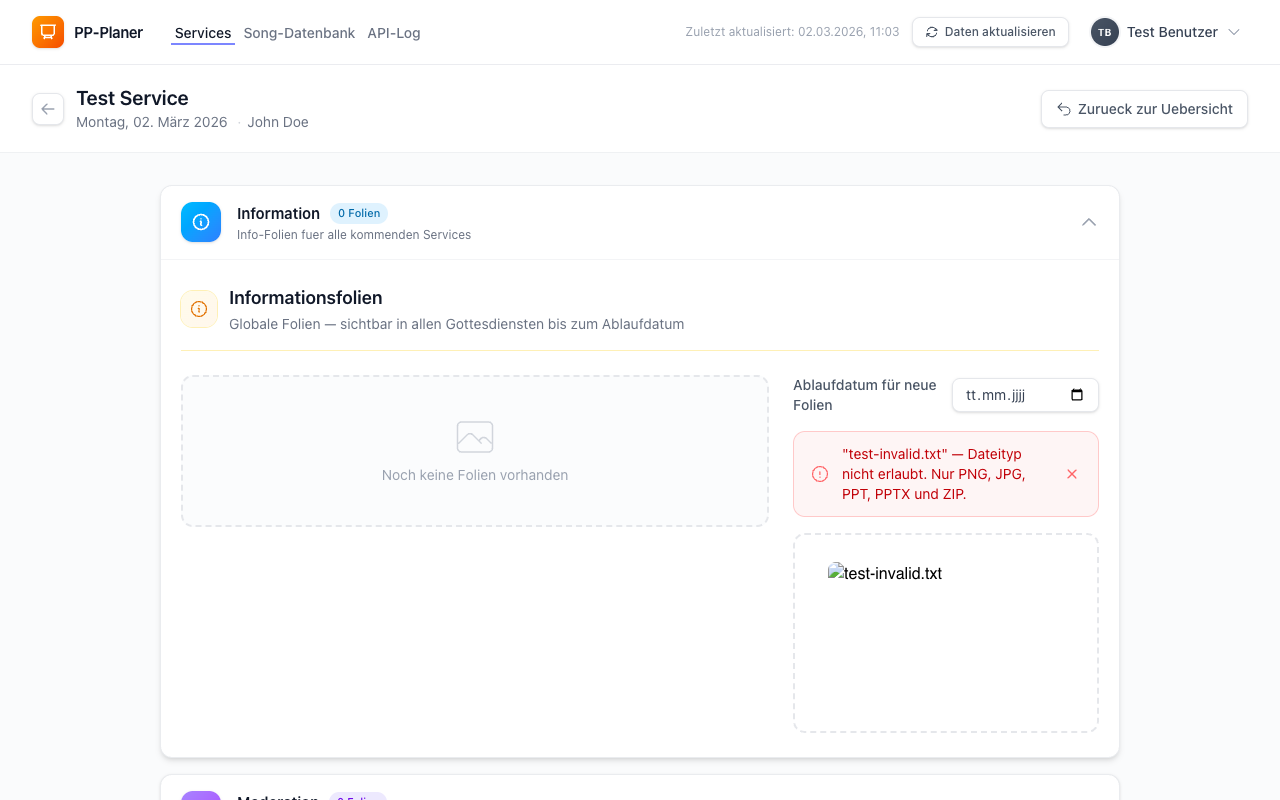This screenshot has height=800, width=1280.
Task: Open the calendar picker in date field
Action: coord(1077,395)
